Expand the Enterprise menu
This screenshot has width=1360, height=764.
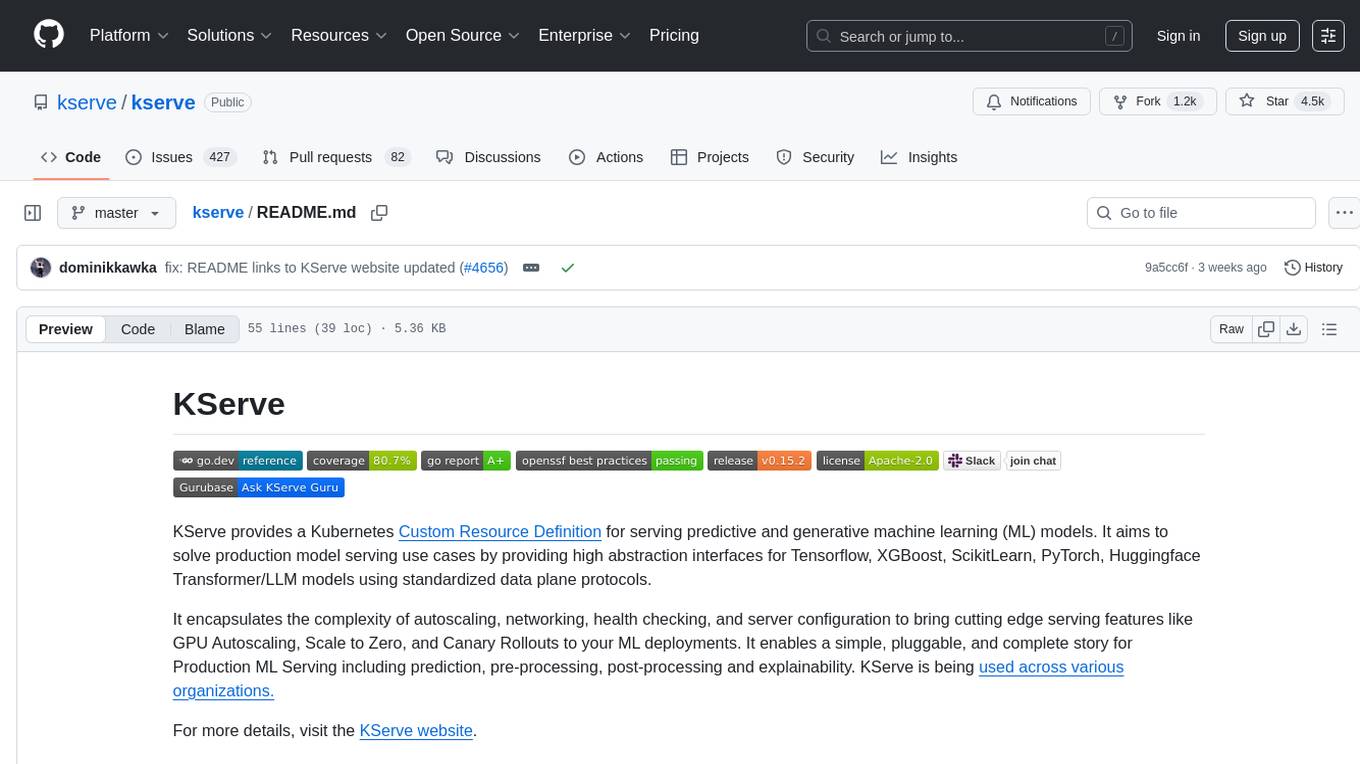click(x=584, y=35)
